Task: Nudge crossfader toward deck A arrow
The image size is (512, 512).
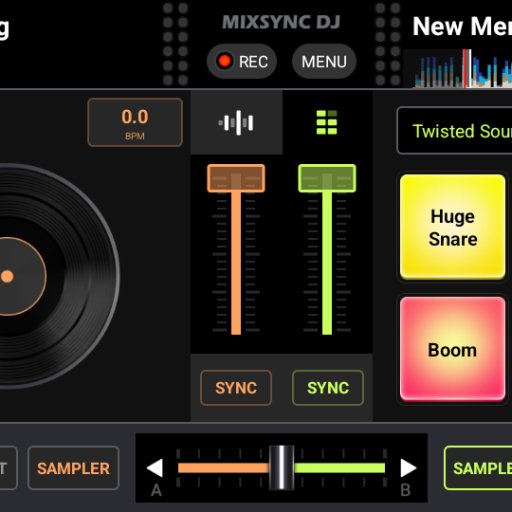Action: (155, 468)
